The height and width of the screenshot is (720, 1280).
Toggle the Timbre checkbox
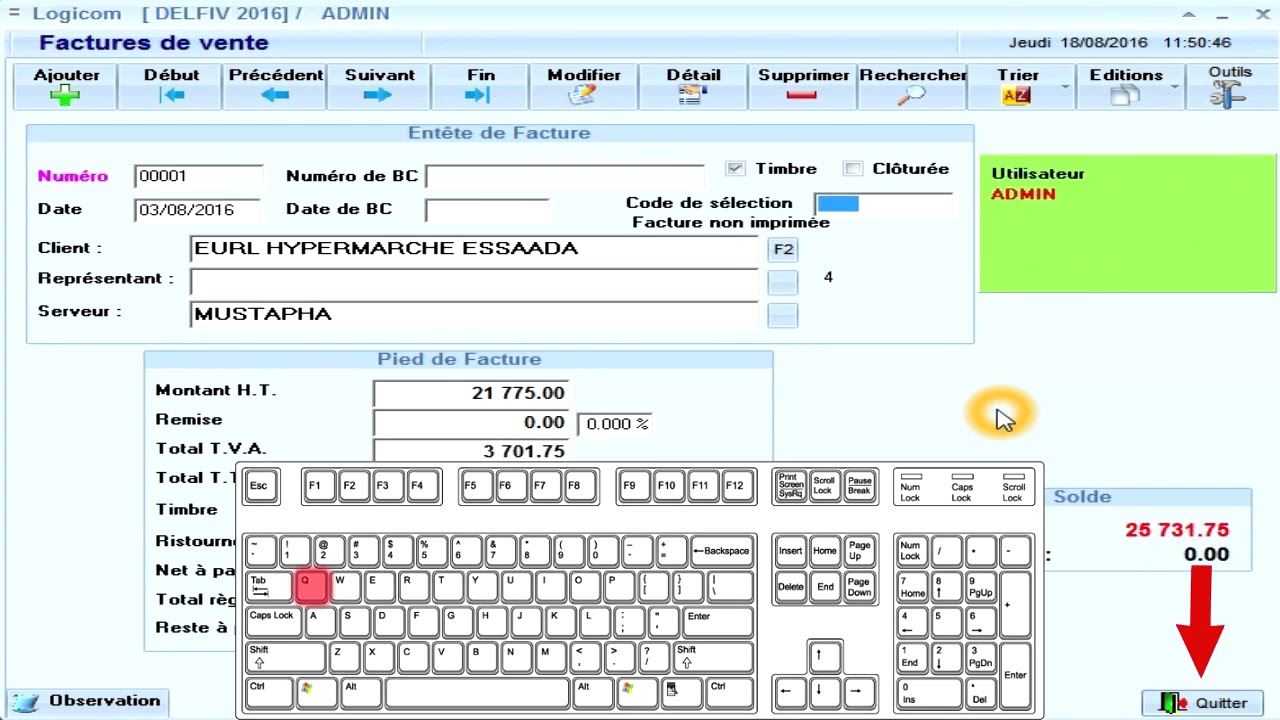click(x=736, y=169)
